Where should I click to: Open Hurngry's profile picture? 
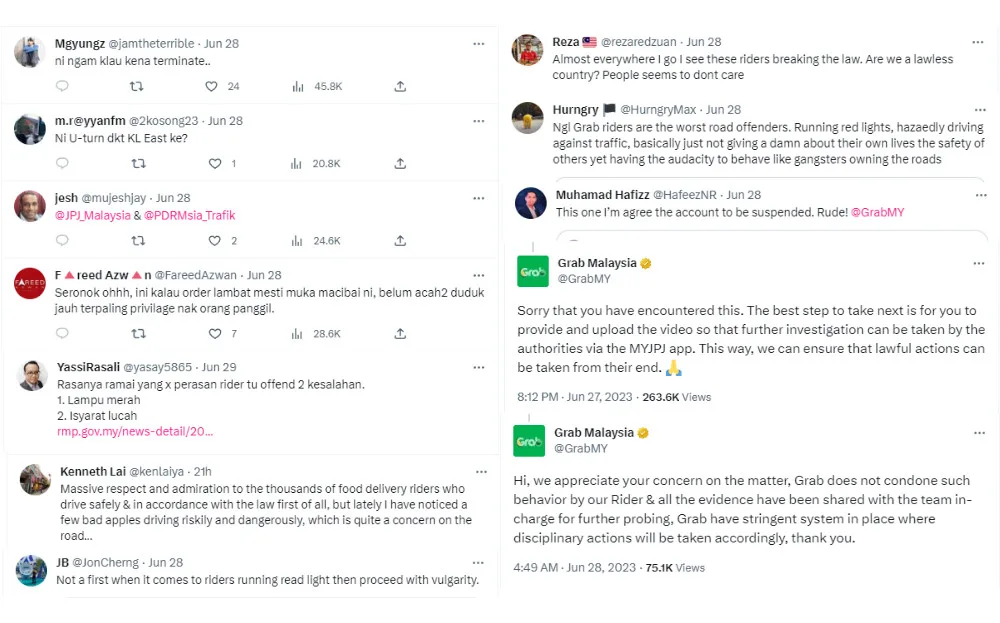tap(528, 118)
